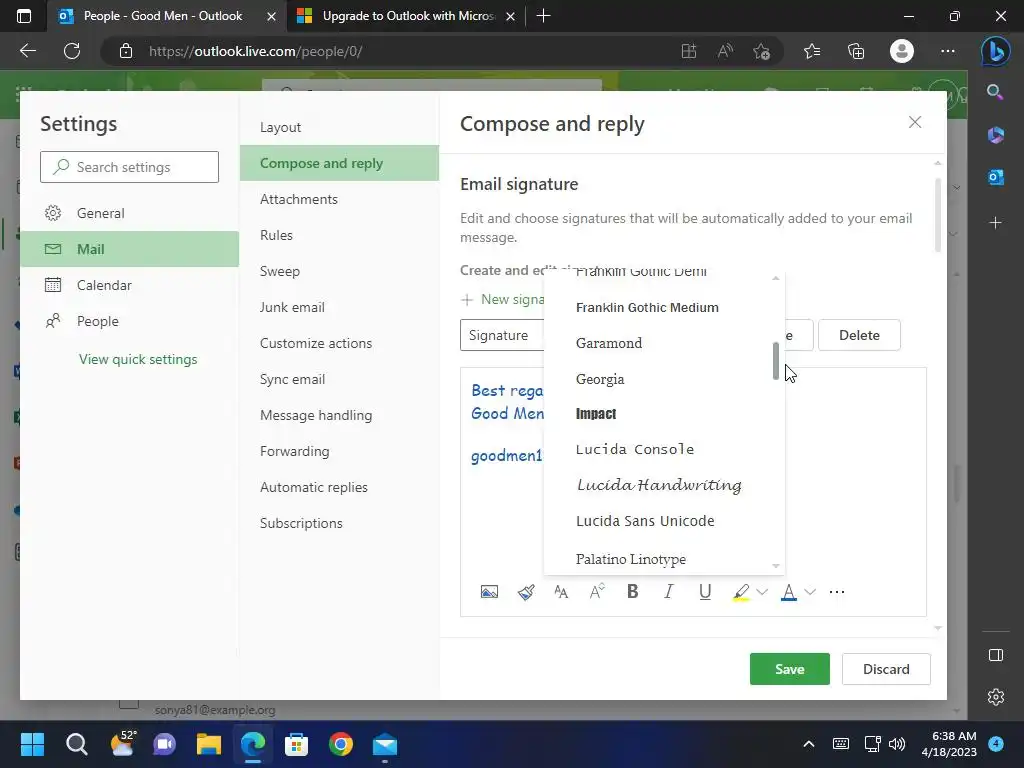Click View quick settings link
This screenshot has height=768, width=1024.
[138, 359]
